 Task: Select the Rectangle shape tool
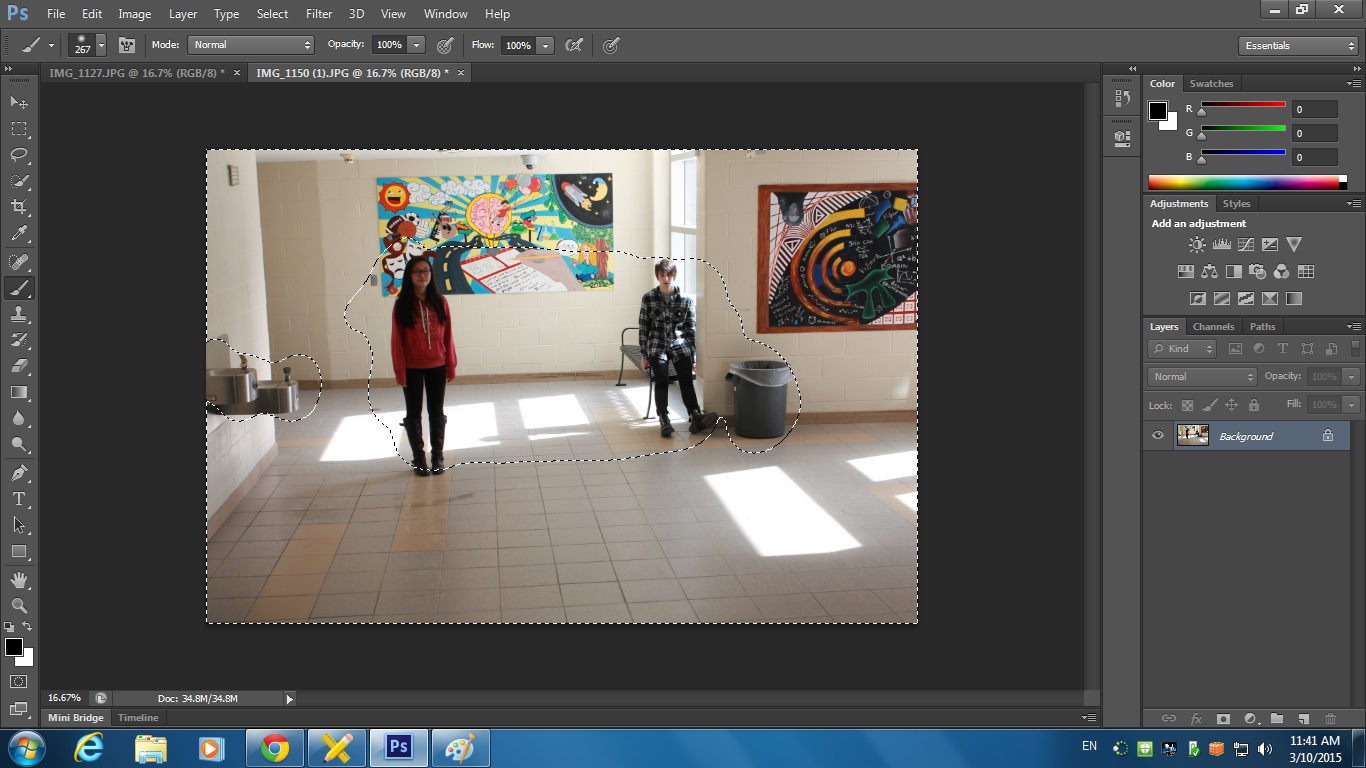click(19, 551)
